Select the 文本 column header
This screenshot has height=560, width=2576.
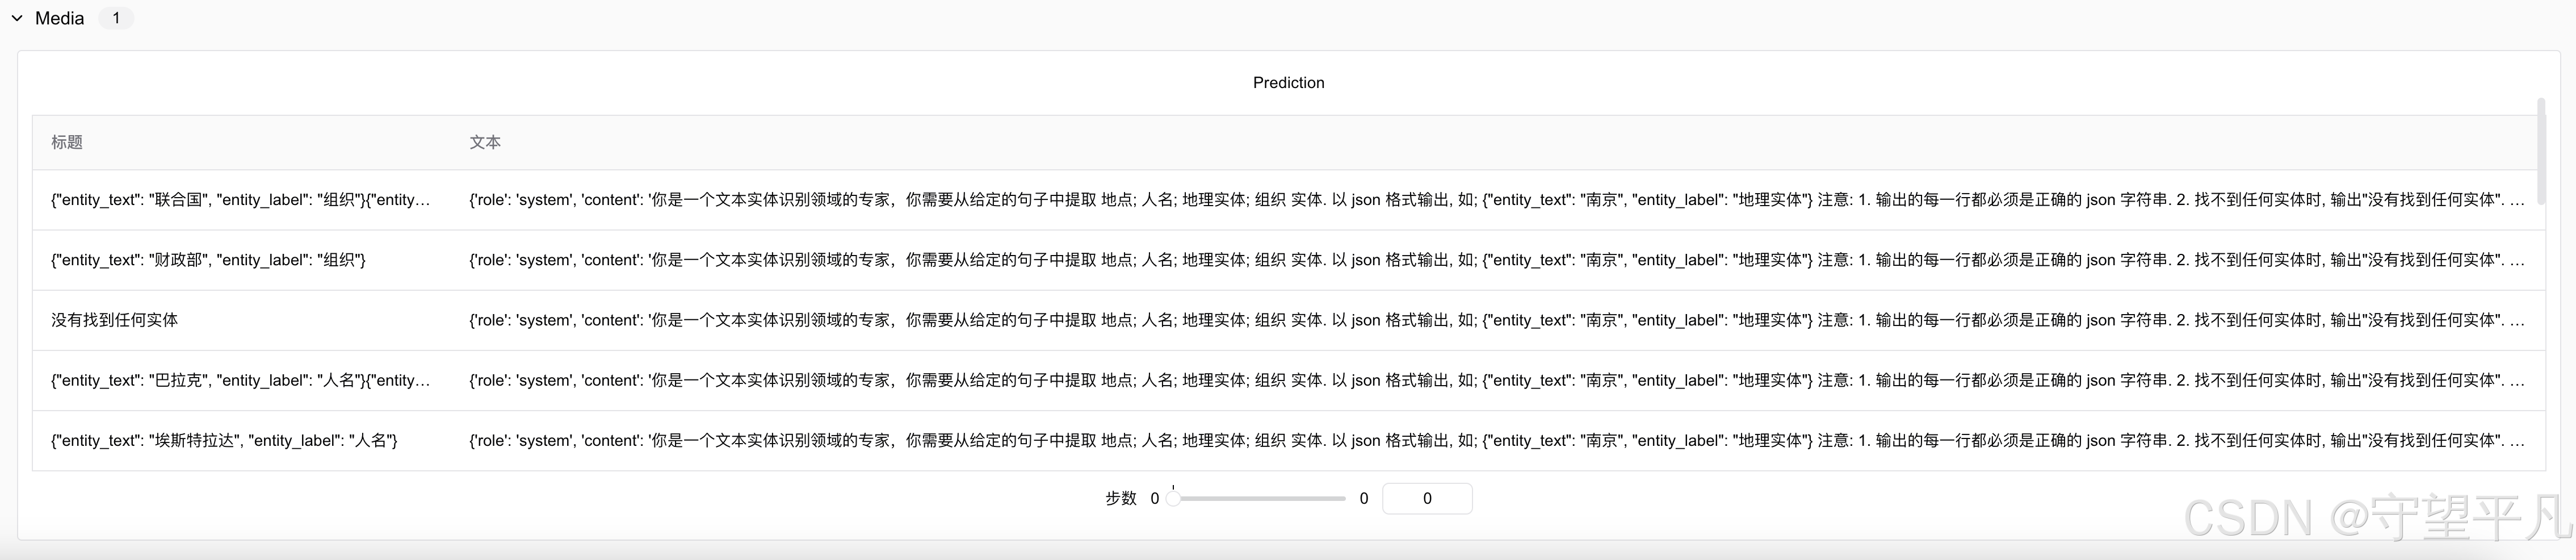(485, 142)
